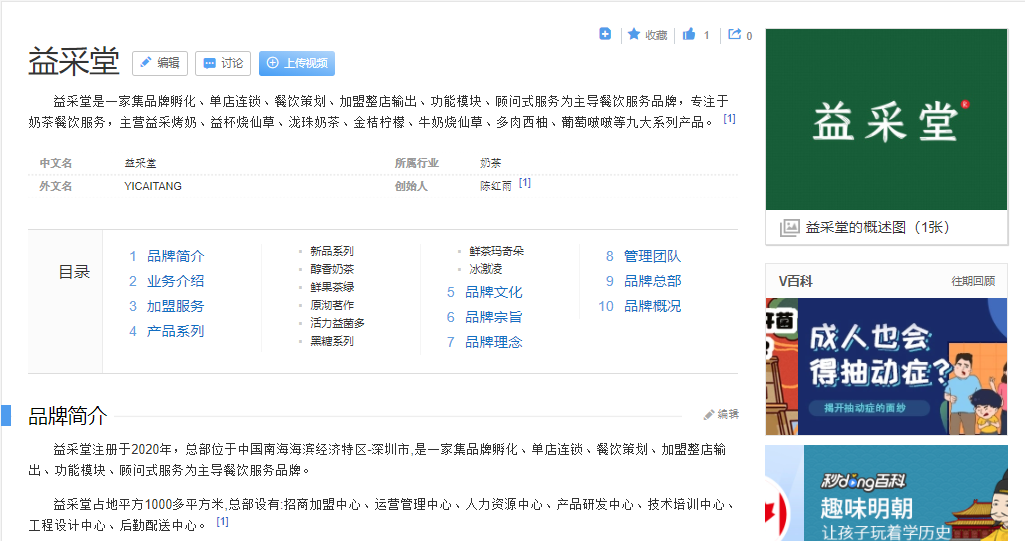Click the 奶茶 industry value
Screen dimensions: 1025x541
[x=490, y=163]
